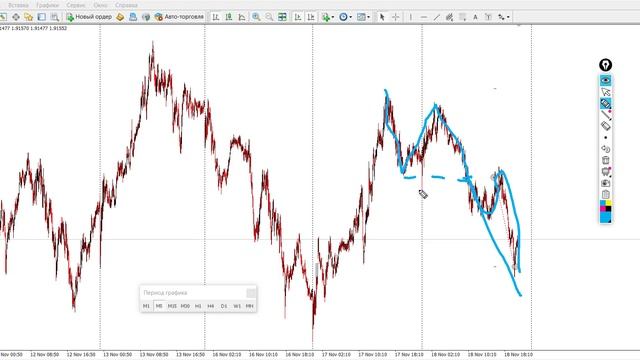Open the Окно menu

point(100,5)
